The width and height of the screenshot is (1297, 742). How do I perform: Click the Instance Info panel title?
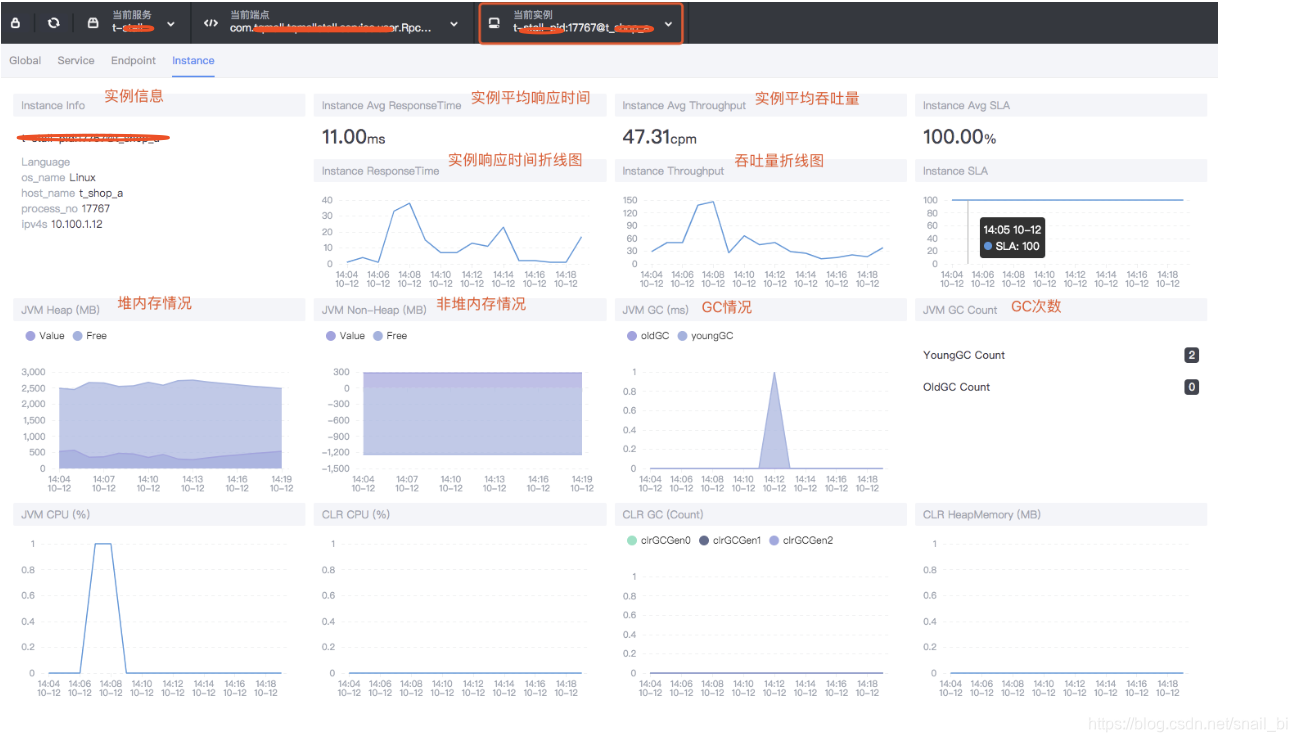tap(53, 105)
